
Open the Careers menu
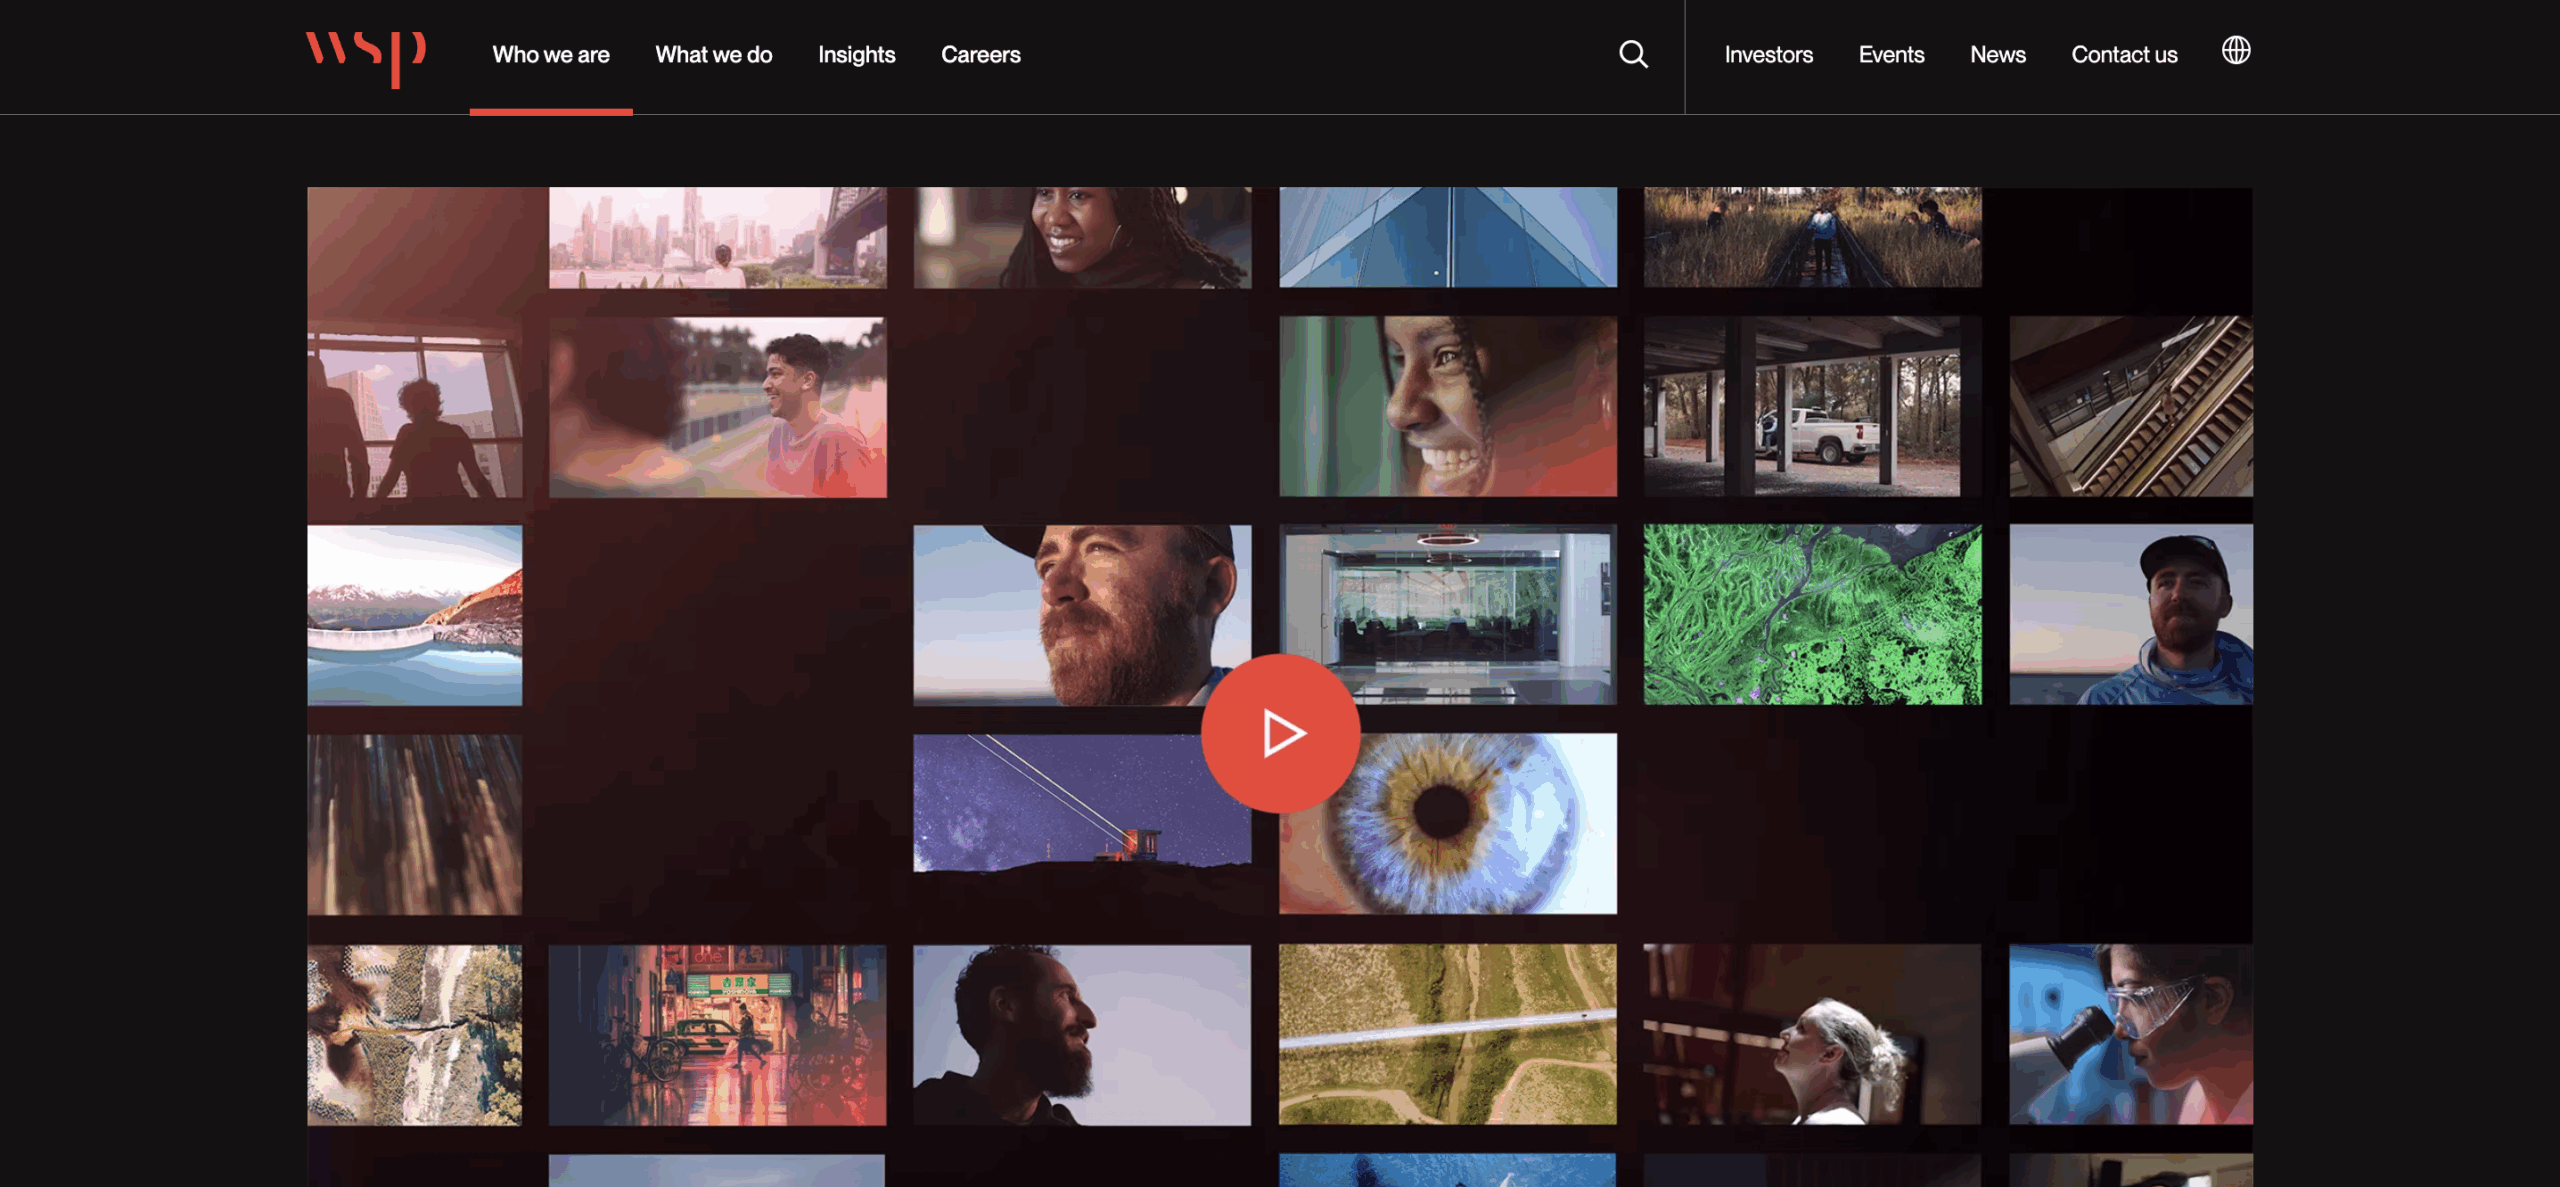[x=981, y=55]
